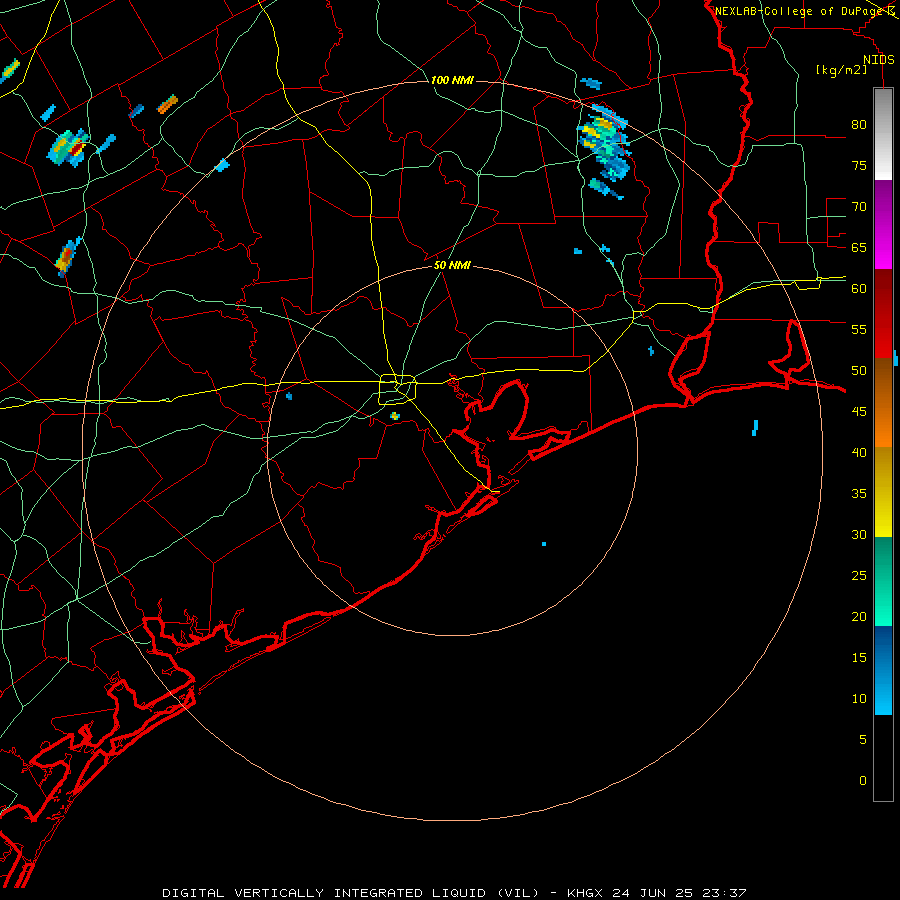Viewport: 900px width, 900px height.
Task: Select the gray-white top segment of color bar
Action: pos(883,134)
